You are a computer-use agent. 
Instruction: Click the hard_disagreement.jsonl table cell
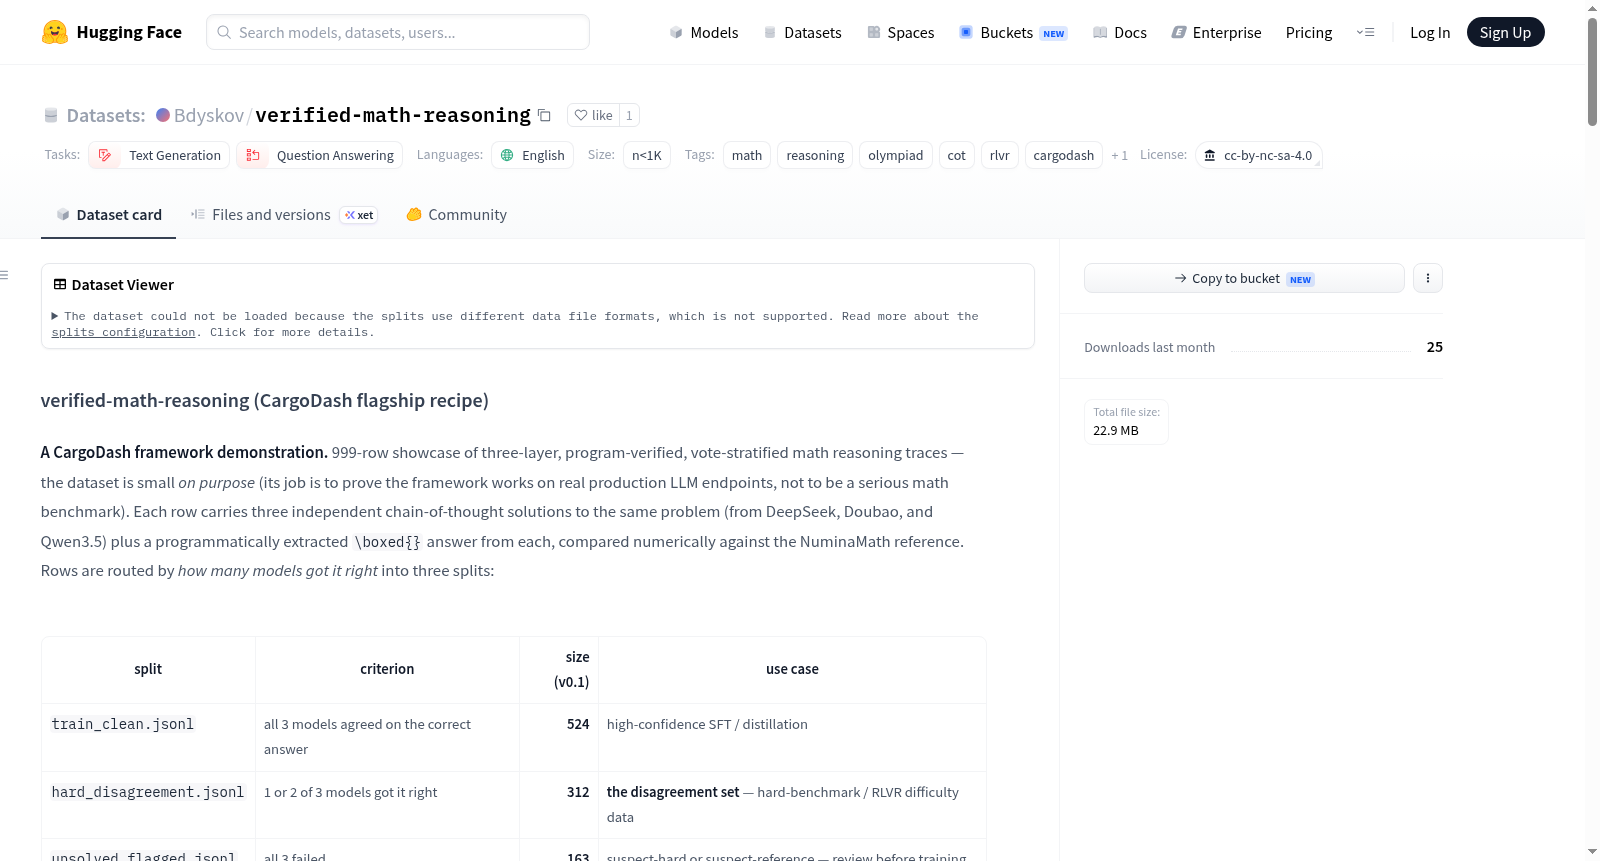[148, 804]
